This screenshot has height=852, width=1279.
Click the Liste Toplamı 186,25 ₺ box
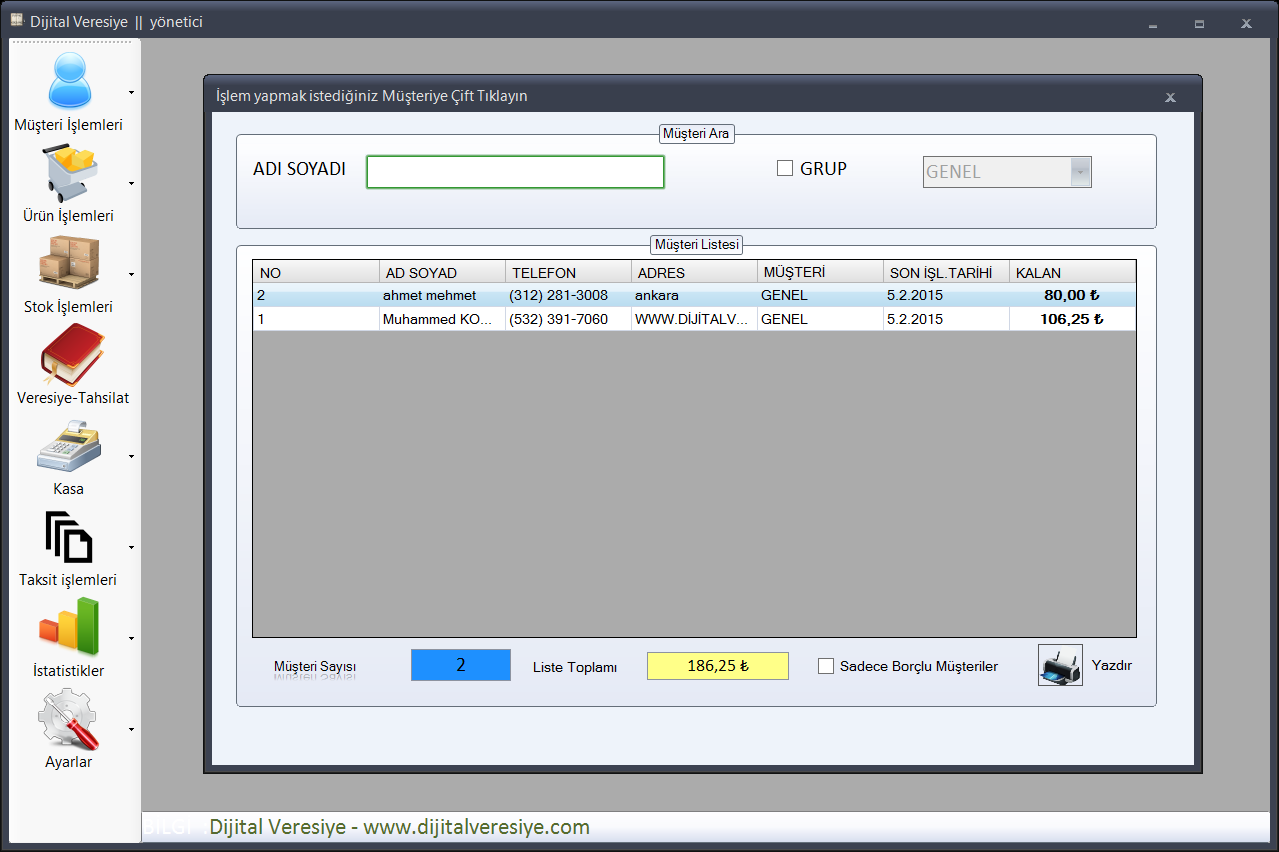click(718, 666)
